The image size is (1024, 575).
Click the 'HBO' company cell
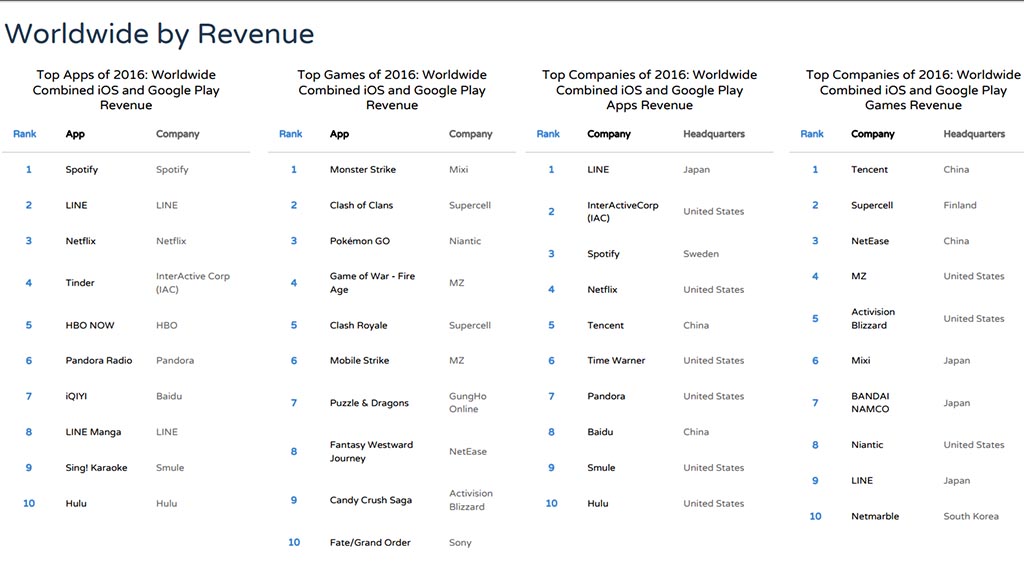167,325
